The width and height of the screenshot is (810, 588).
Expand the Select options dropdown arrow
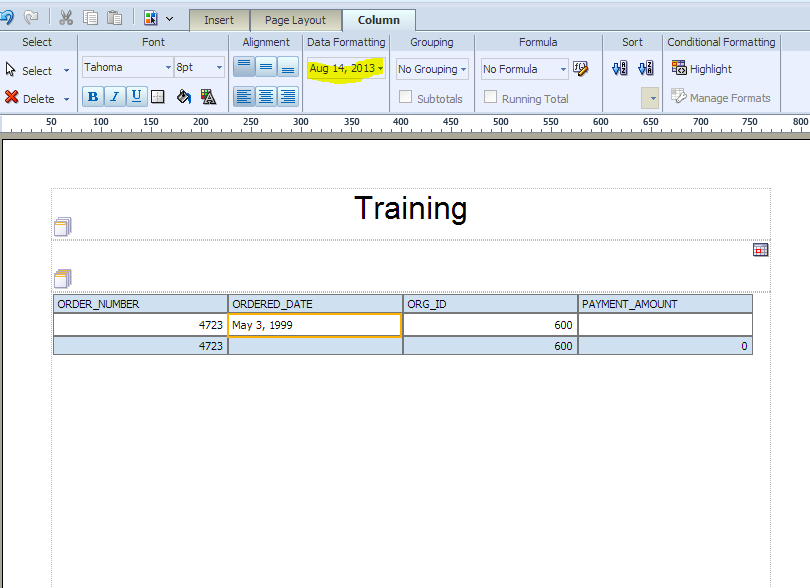[x=66, y=71]
